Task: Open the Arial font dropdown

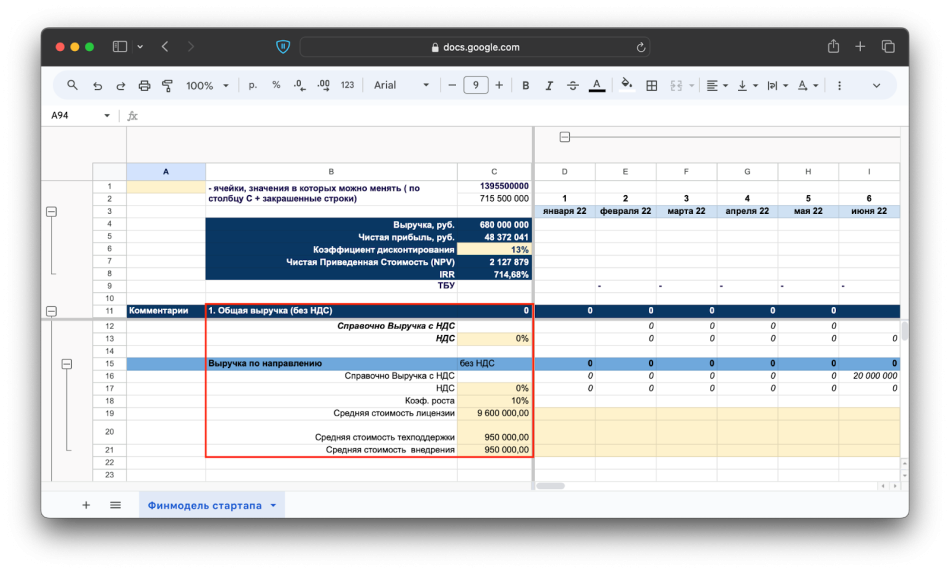Action: pos(402,86)
